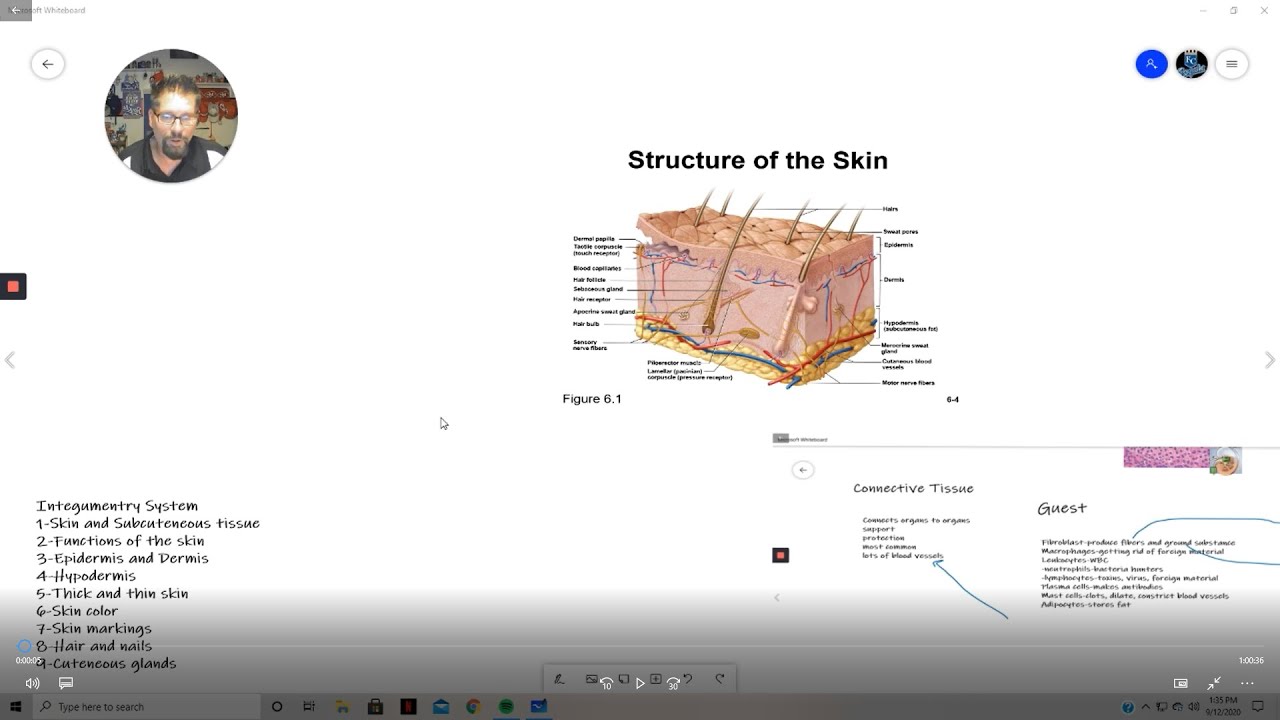Open the invite people blue button
Image resolution: width=1280 pixels, height=720 pixels.
(x=1151, y=64)
